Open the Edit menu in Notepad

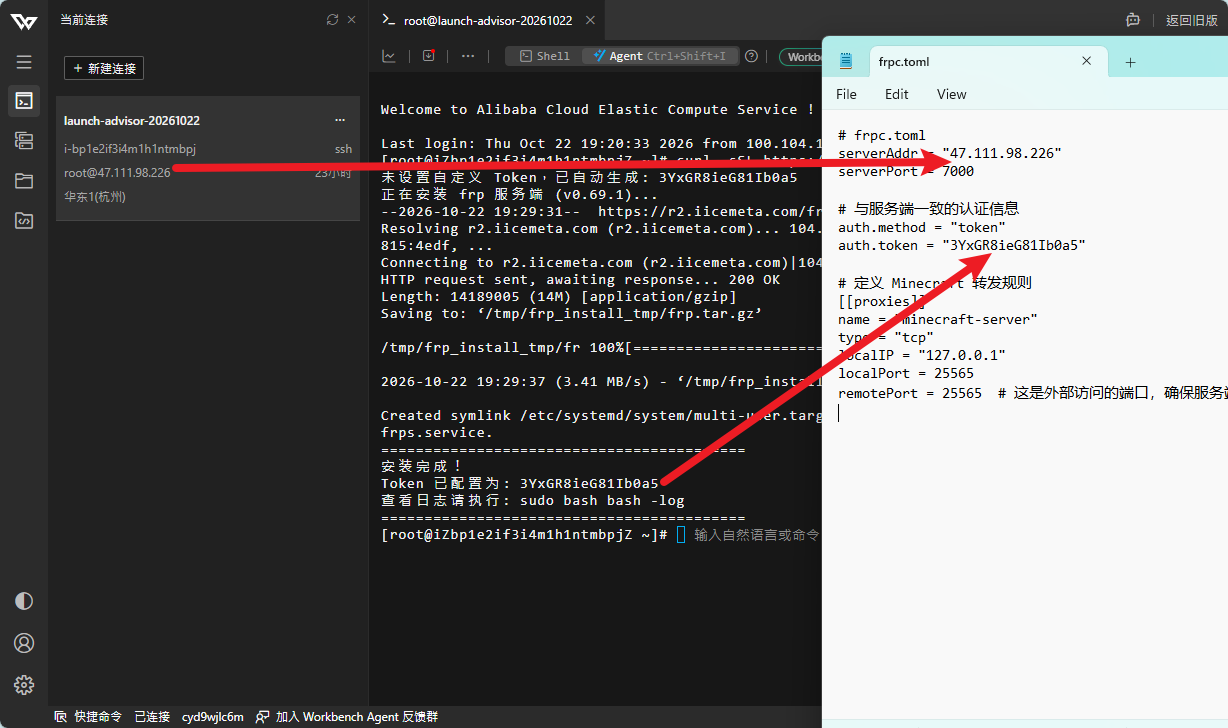pos(897,94)
